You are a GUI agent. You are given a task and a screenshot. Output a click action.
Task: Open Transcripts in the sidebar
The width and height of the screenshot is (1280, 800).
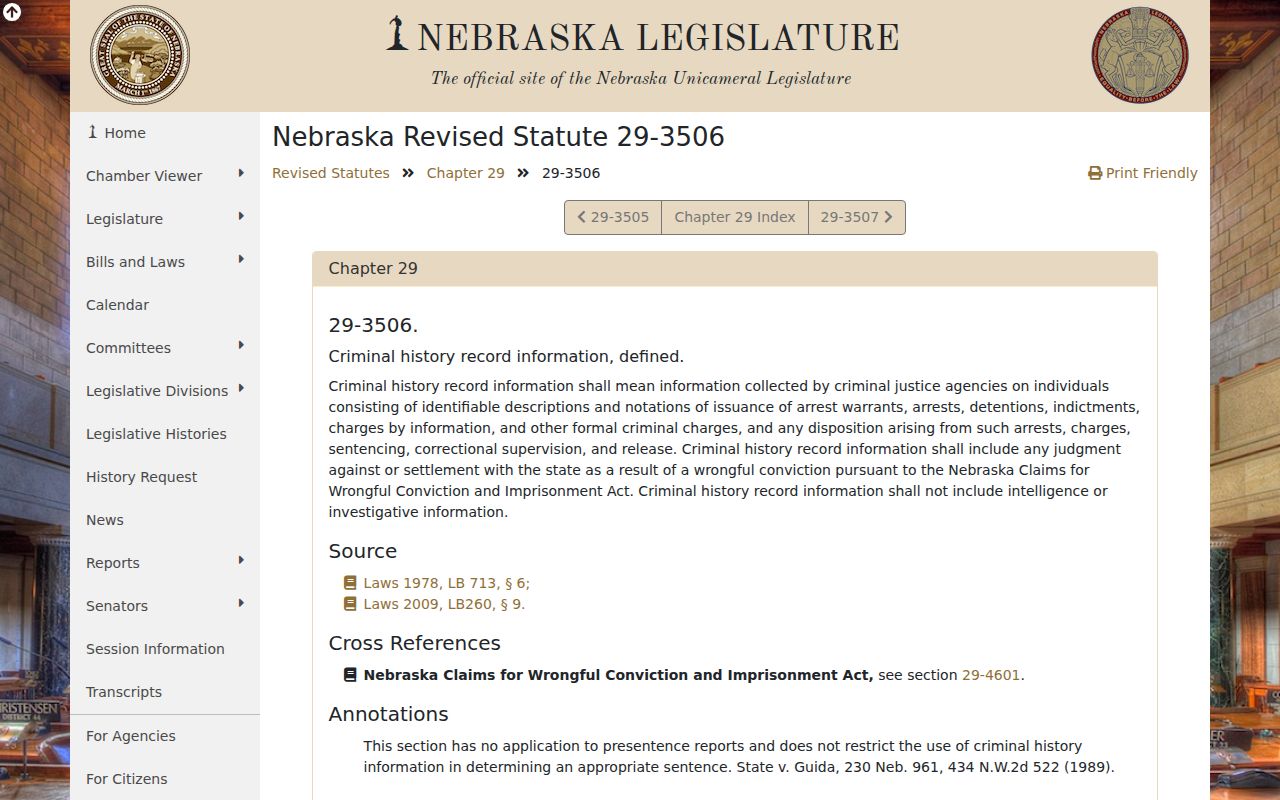[x=165, y=692]
